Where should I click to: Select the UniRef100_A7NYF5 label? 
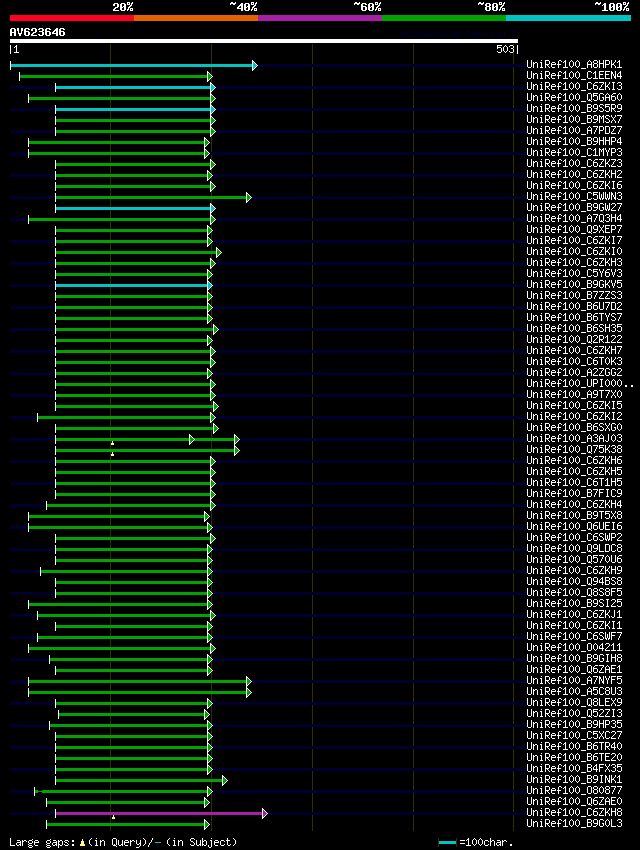click(574, 680)
